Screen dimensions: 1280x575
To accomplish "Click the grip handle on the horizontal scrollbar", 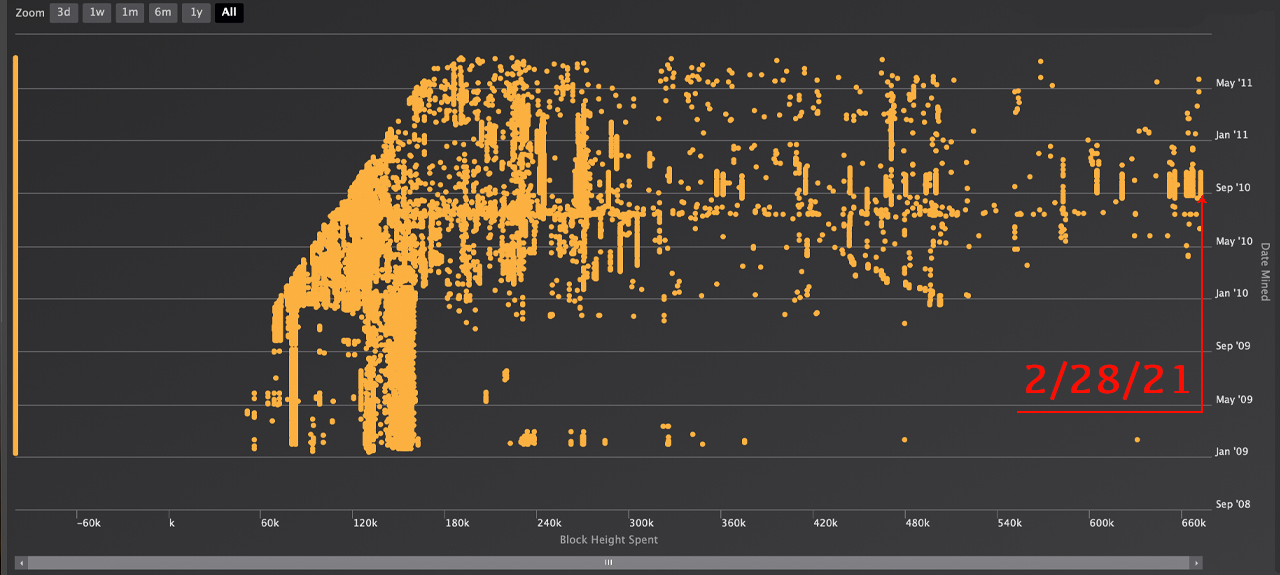I will click(x=608, y=563).
